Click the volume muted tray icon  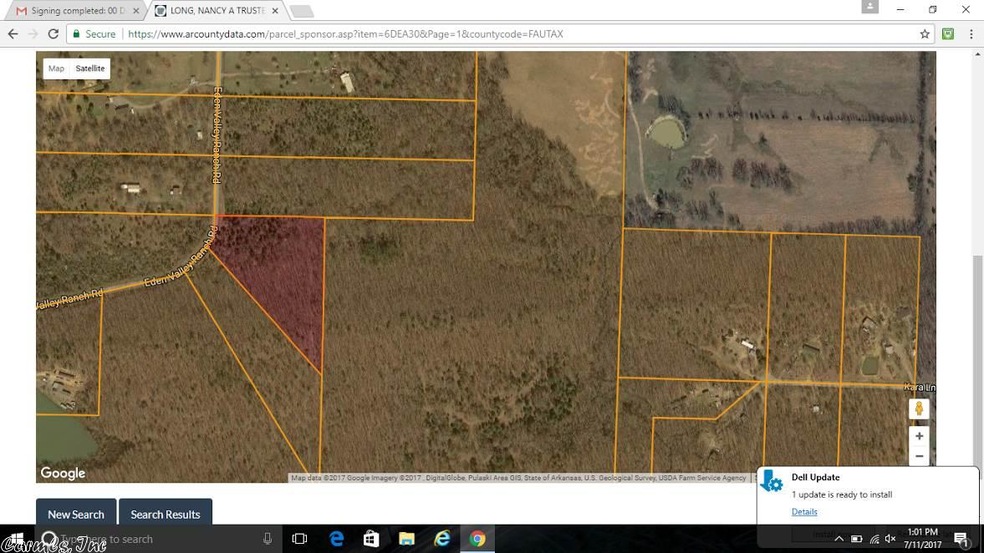pos(890,539)
